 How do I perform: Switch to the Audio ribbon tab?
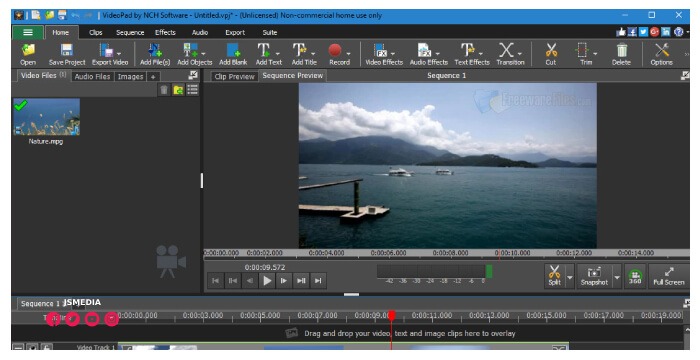(200, 32)
